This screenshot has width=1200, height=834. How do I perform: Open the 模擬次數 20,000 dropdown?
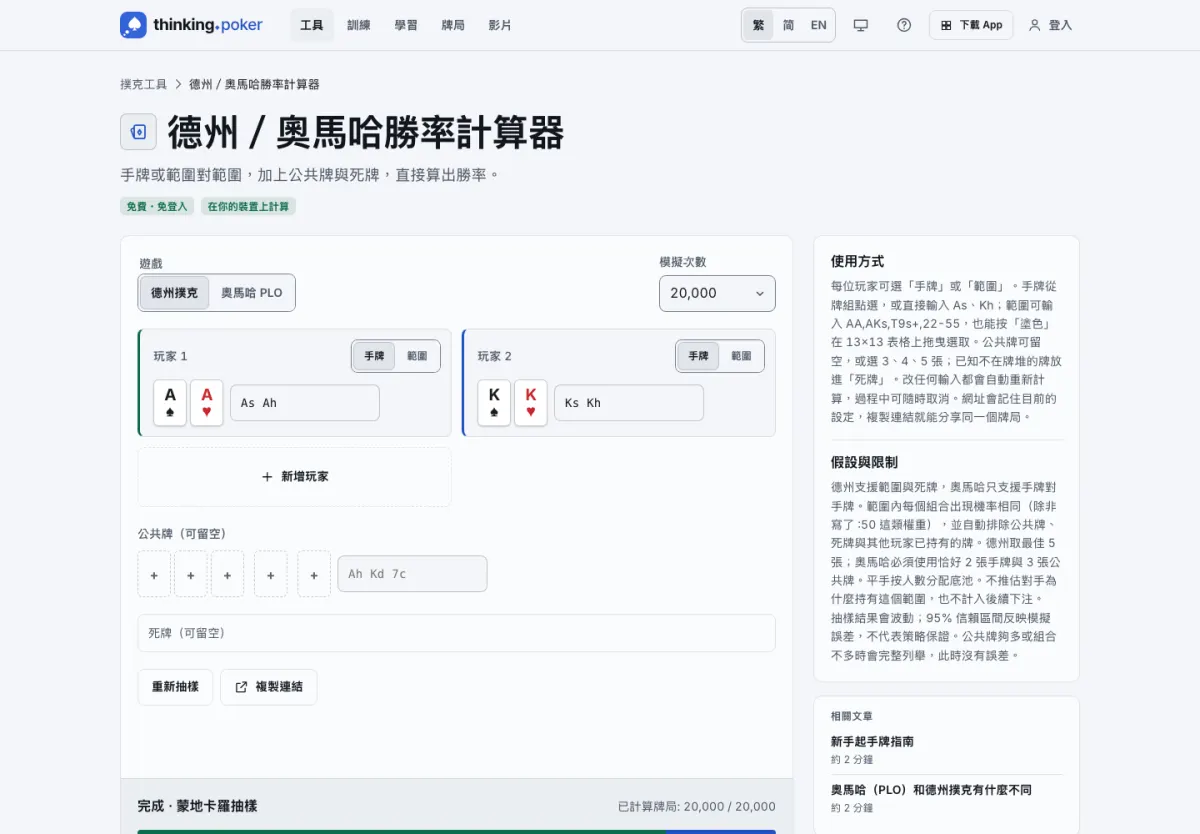(x=717, y=293)
